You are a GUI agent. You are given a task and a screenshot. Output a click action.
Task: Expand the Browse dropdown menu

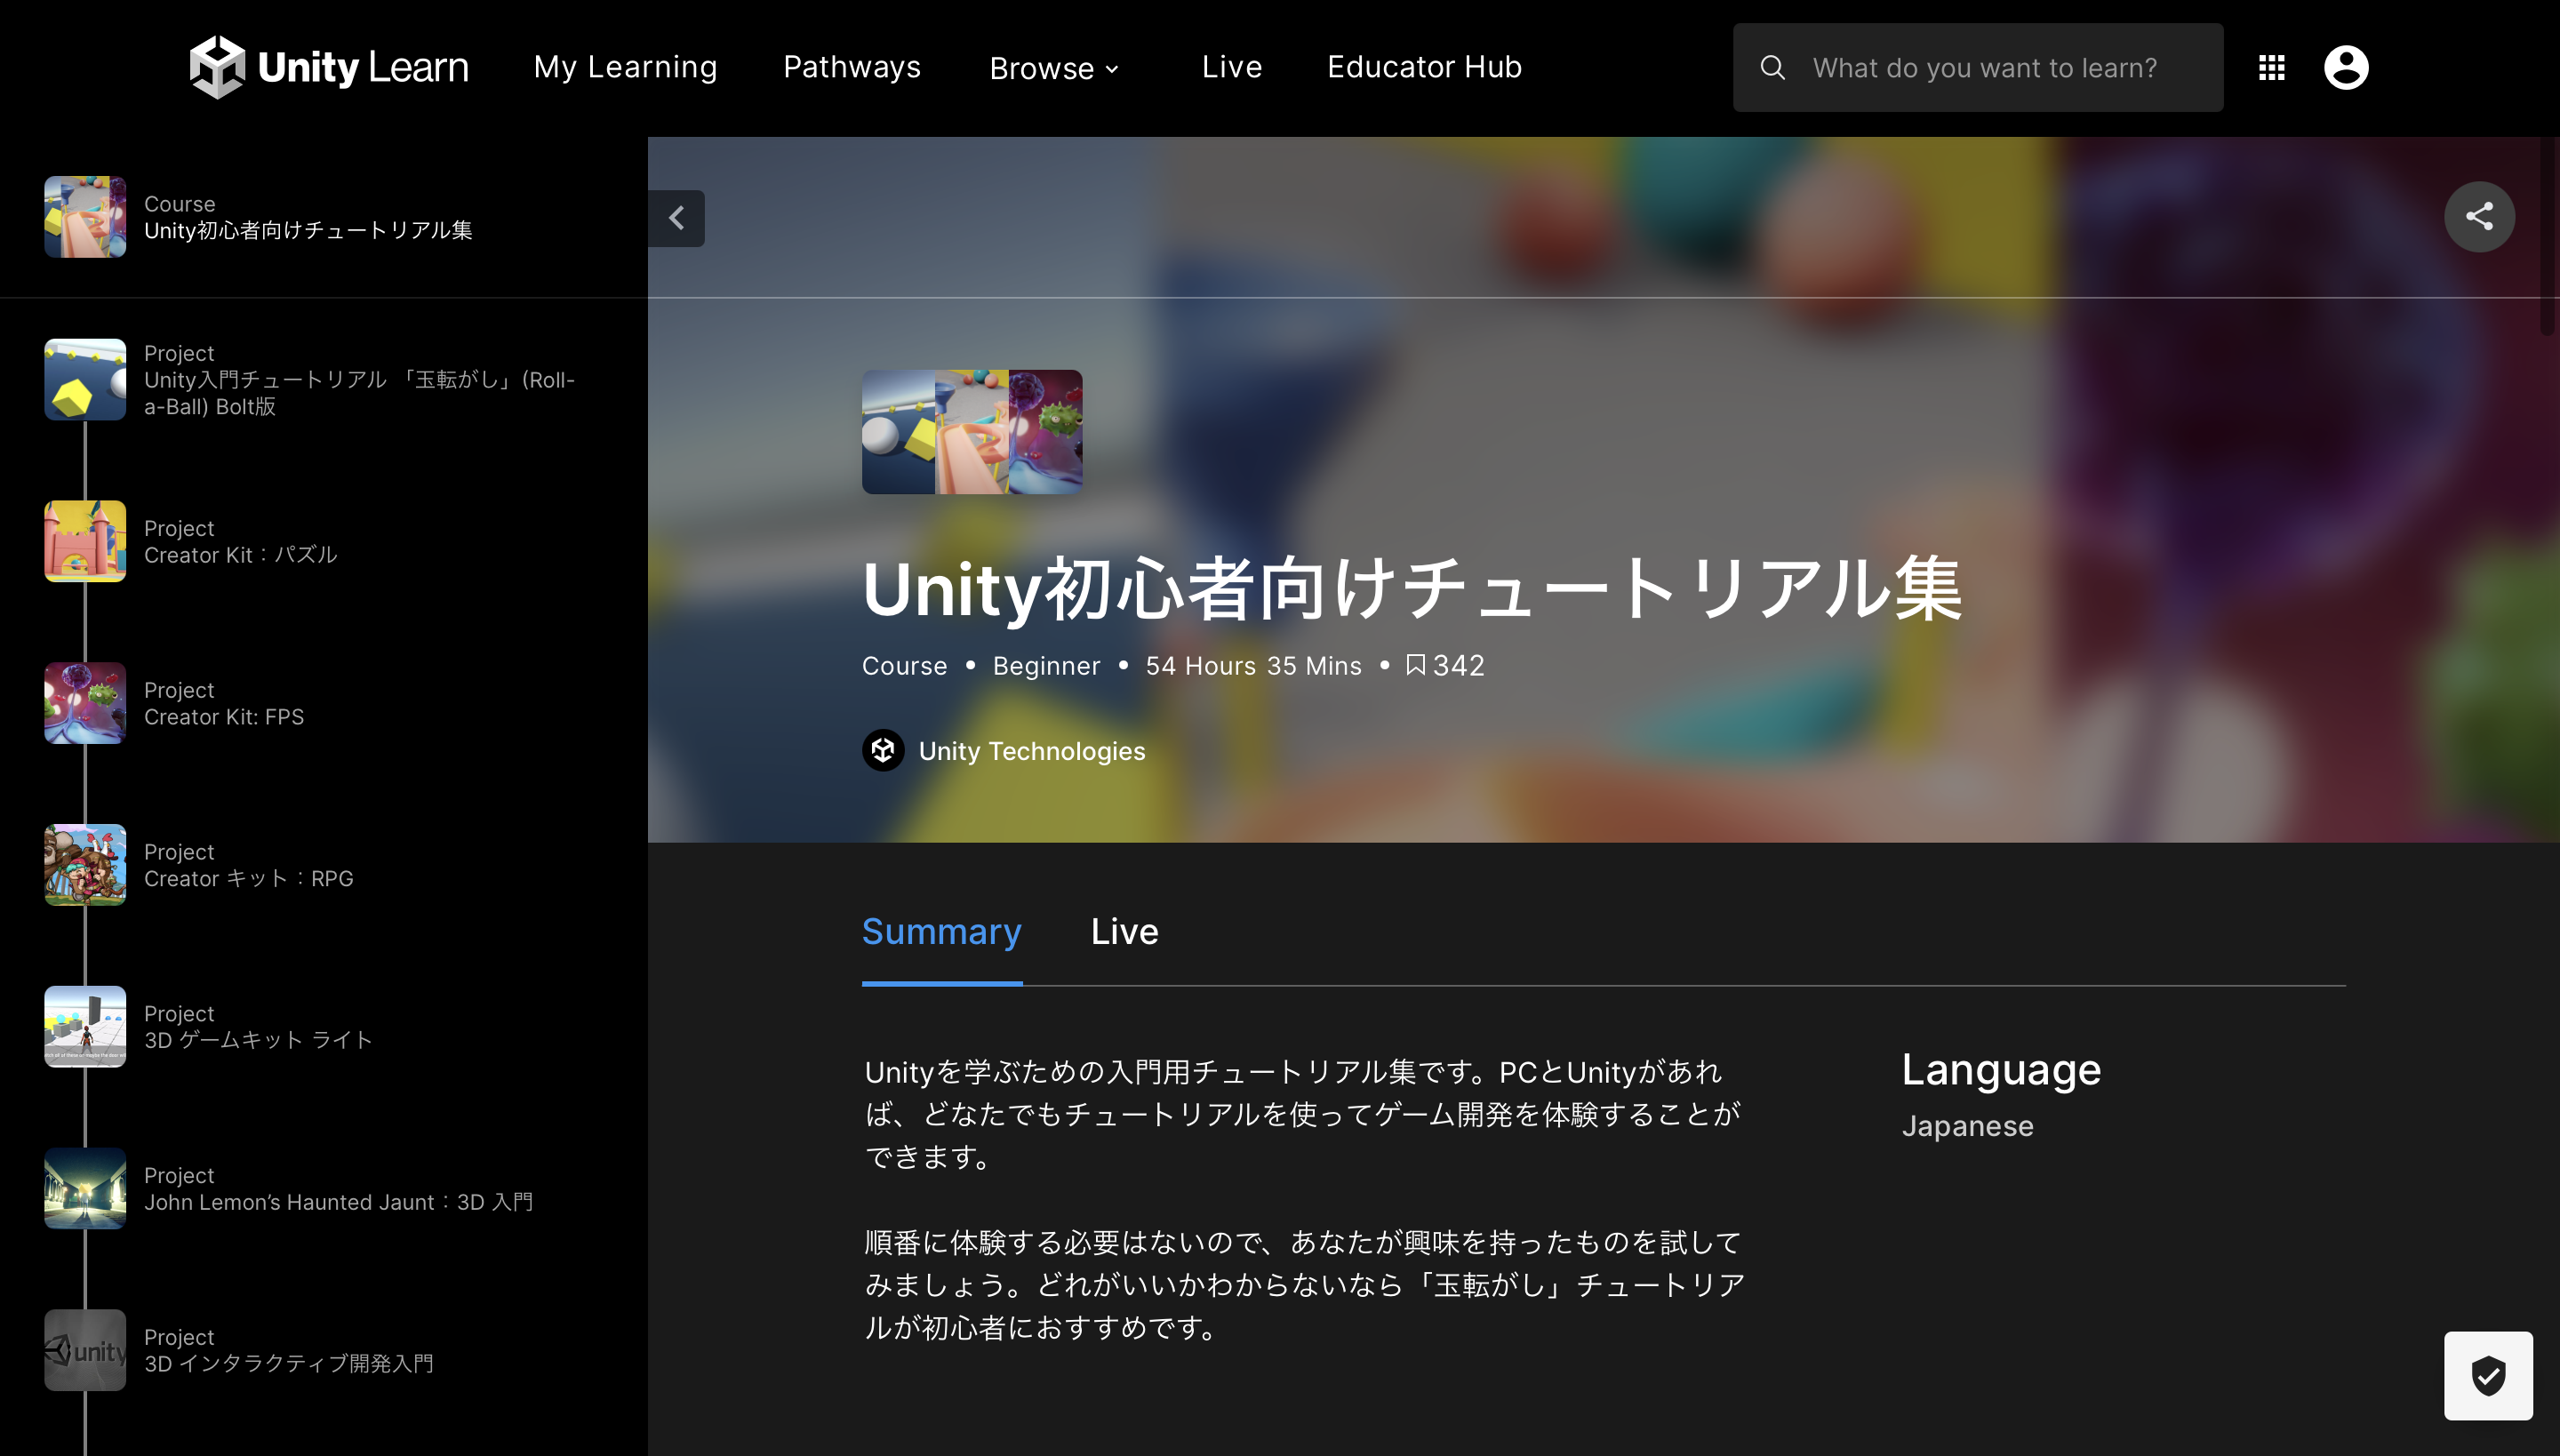click(x=1054, y=68)
